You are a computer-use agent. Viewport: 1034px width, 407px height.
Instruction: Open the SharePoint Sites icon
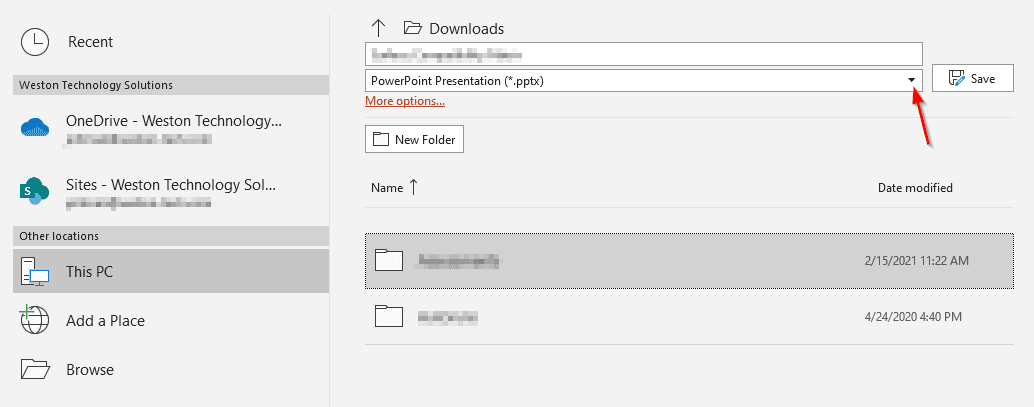click(x=34, y=191)
